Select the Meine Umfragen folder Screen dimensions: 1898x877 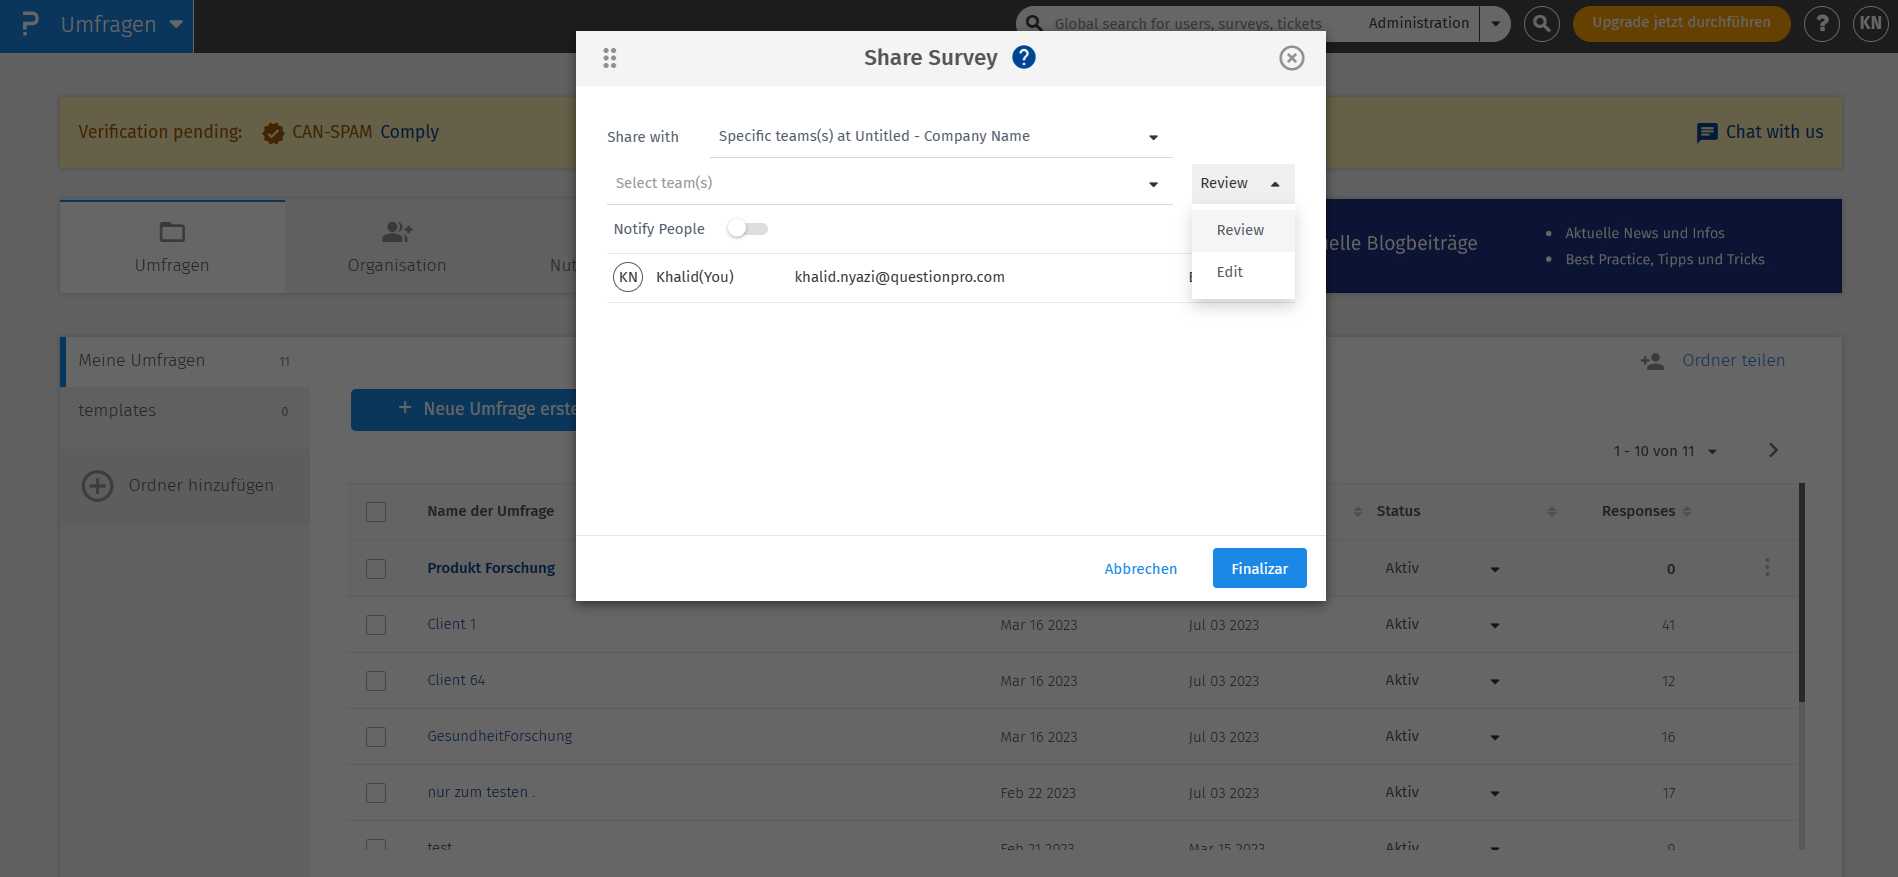coord(185,361)
